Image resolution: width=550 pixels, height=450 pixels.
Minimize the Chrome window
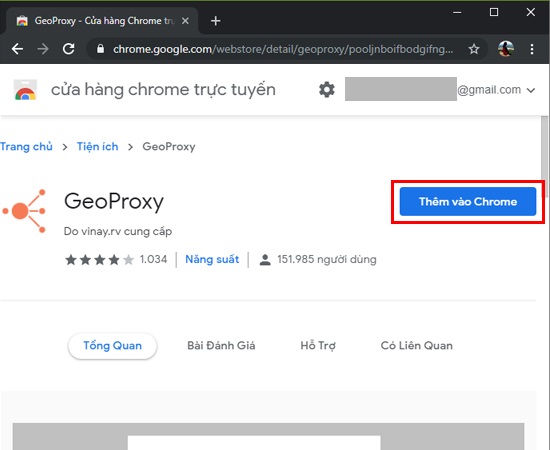coord(457,12)
